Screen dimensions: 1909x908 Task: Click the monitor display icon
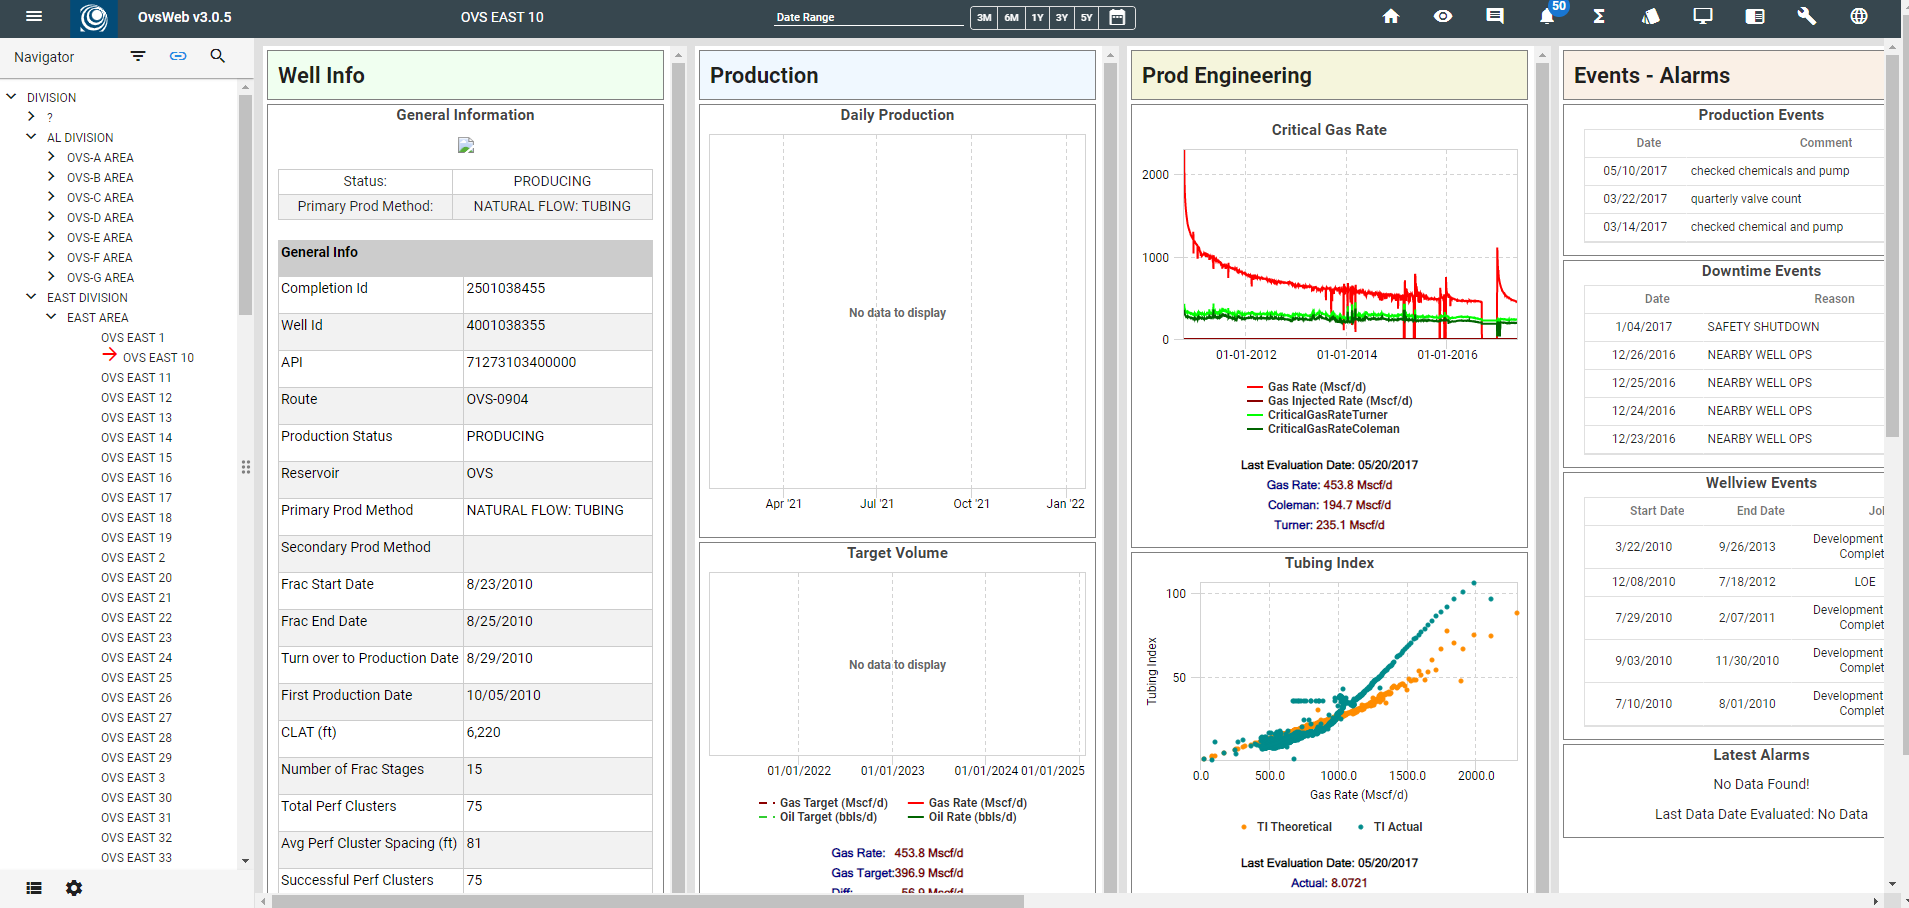pos(1703,16)
